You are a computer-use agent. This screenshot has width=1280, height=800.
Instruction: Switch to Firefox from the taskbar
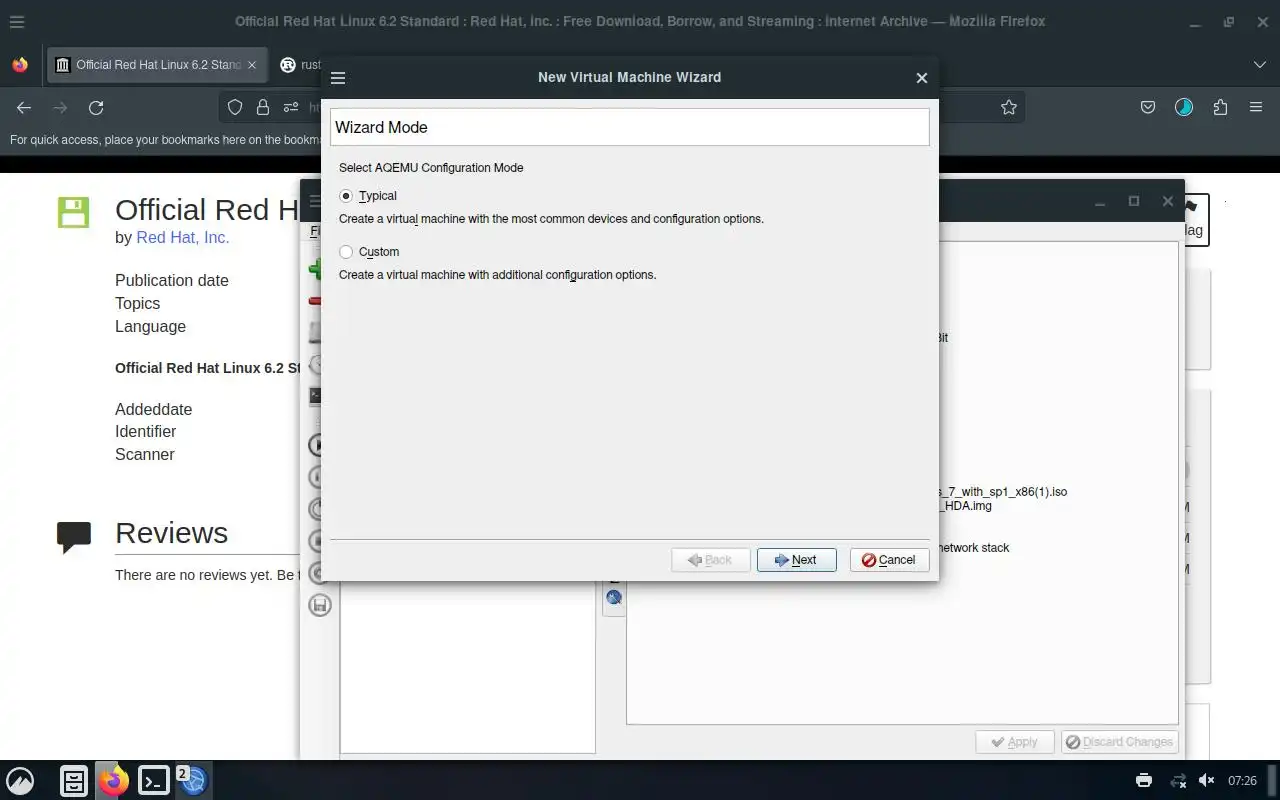pyautogui.click(x=114, y=780)
